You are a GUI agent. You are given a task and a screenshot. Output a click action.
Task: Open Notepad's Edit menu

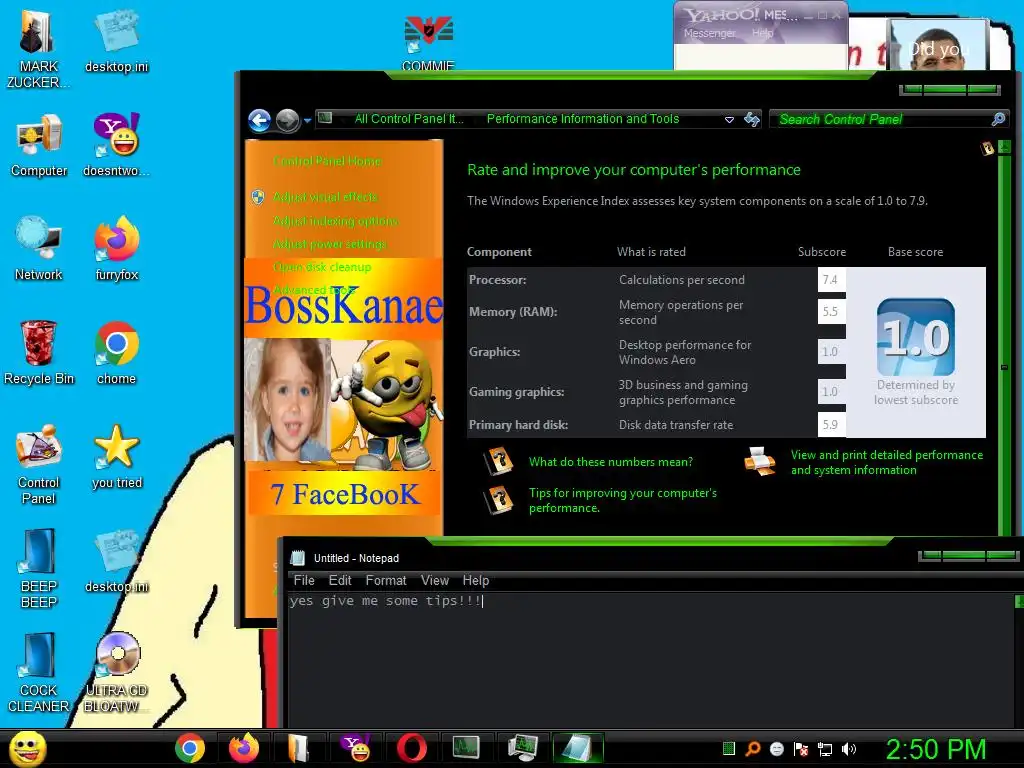[340, 580]
